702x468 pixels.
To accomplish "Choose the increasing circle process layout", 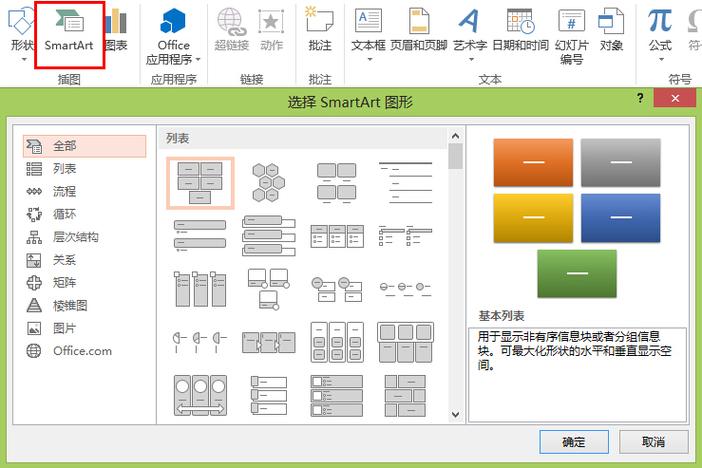I will point(405,289).
